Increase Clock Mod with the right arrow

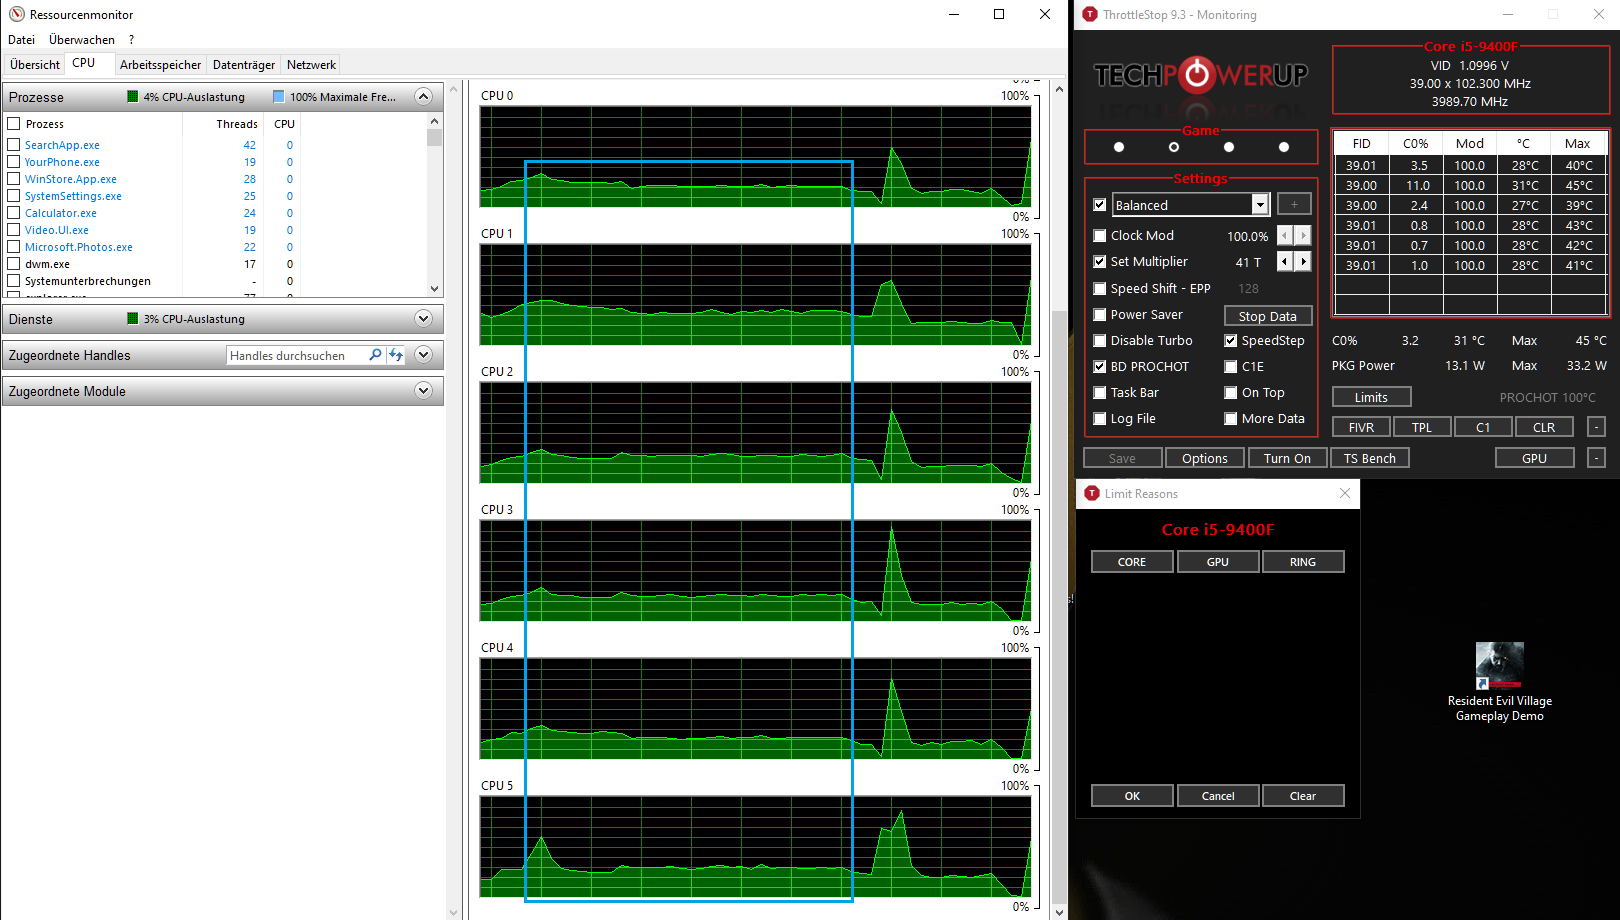point(1303,236)
